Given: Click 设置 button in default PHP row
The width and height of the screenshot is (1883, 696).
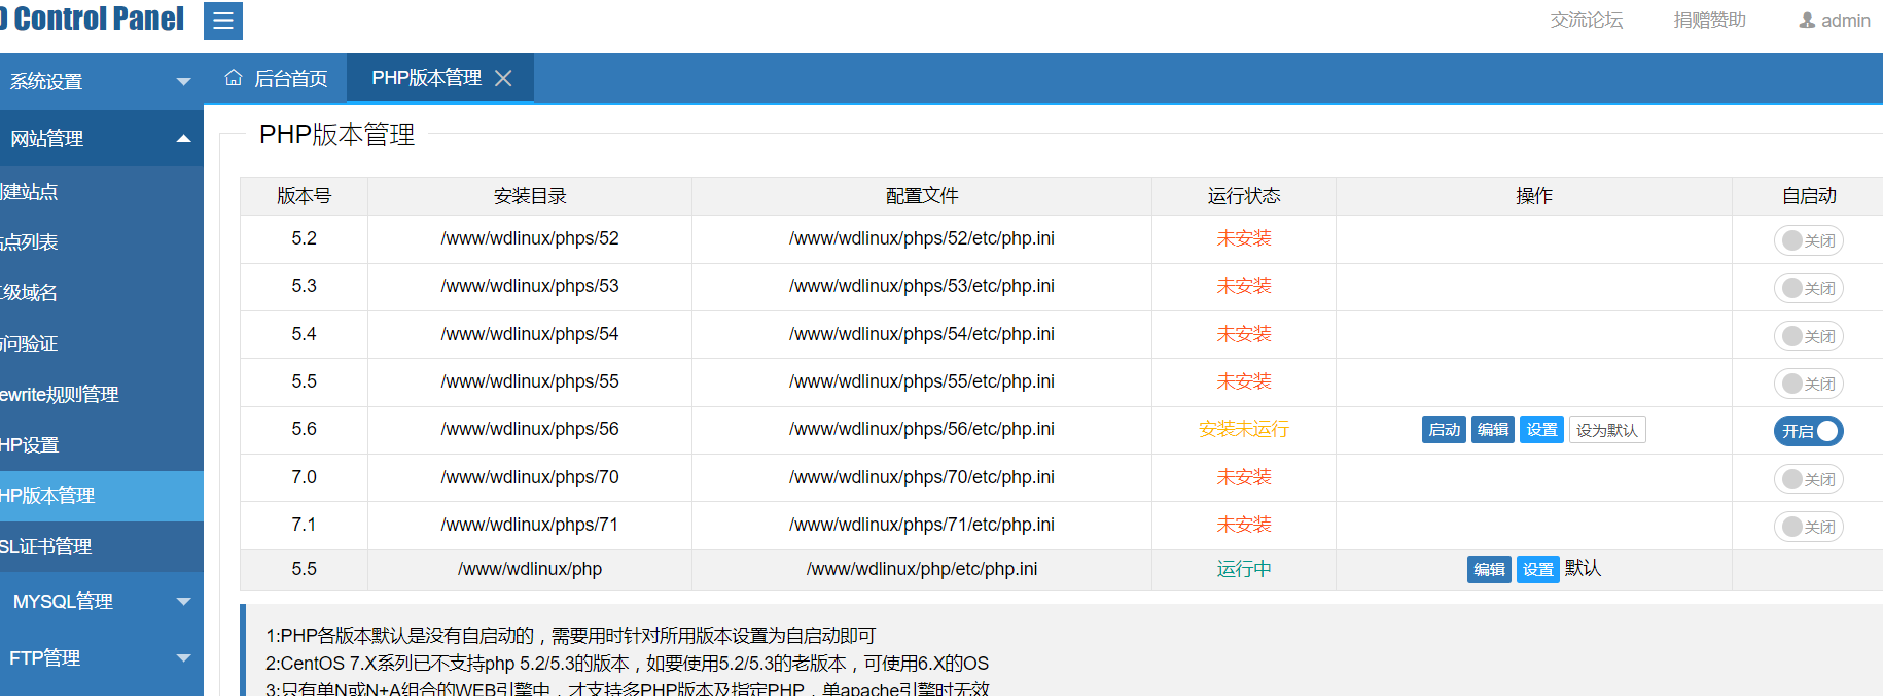Looking at the screenshot, I should [x=1538, y=570].
